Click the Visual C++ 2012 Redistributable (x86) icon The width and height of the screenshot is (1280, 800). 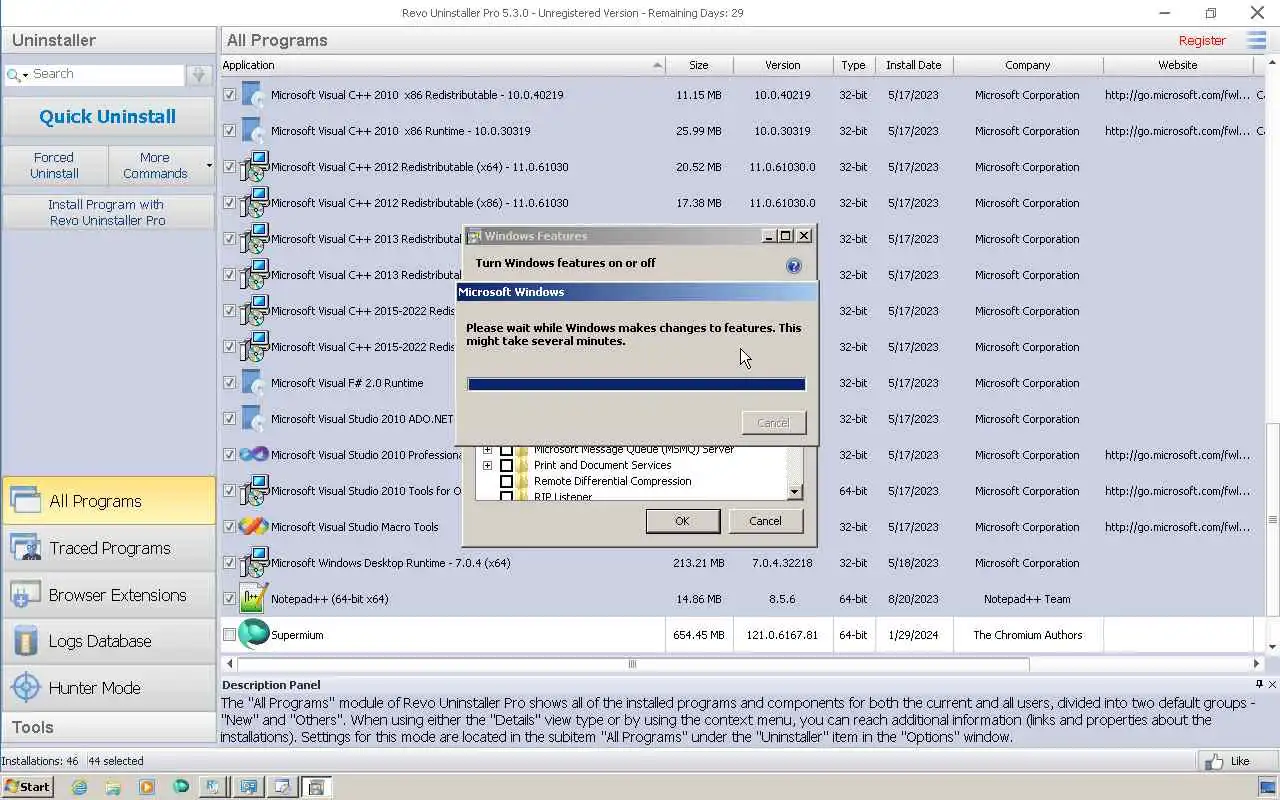pos(254,203)
